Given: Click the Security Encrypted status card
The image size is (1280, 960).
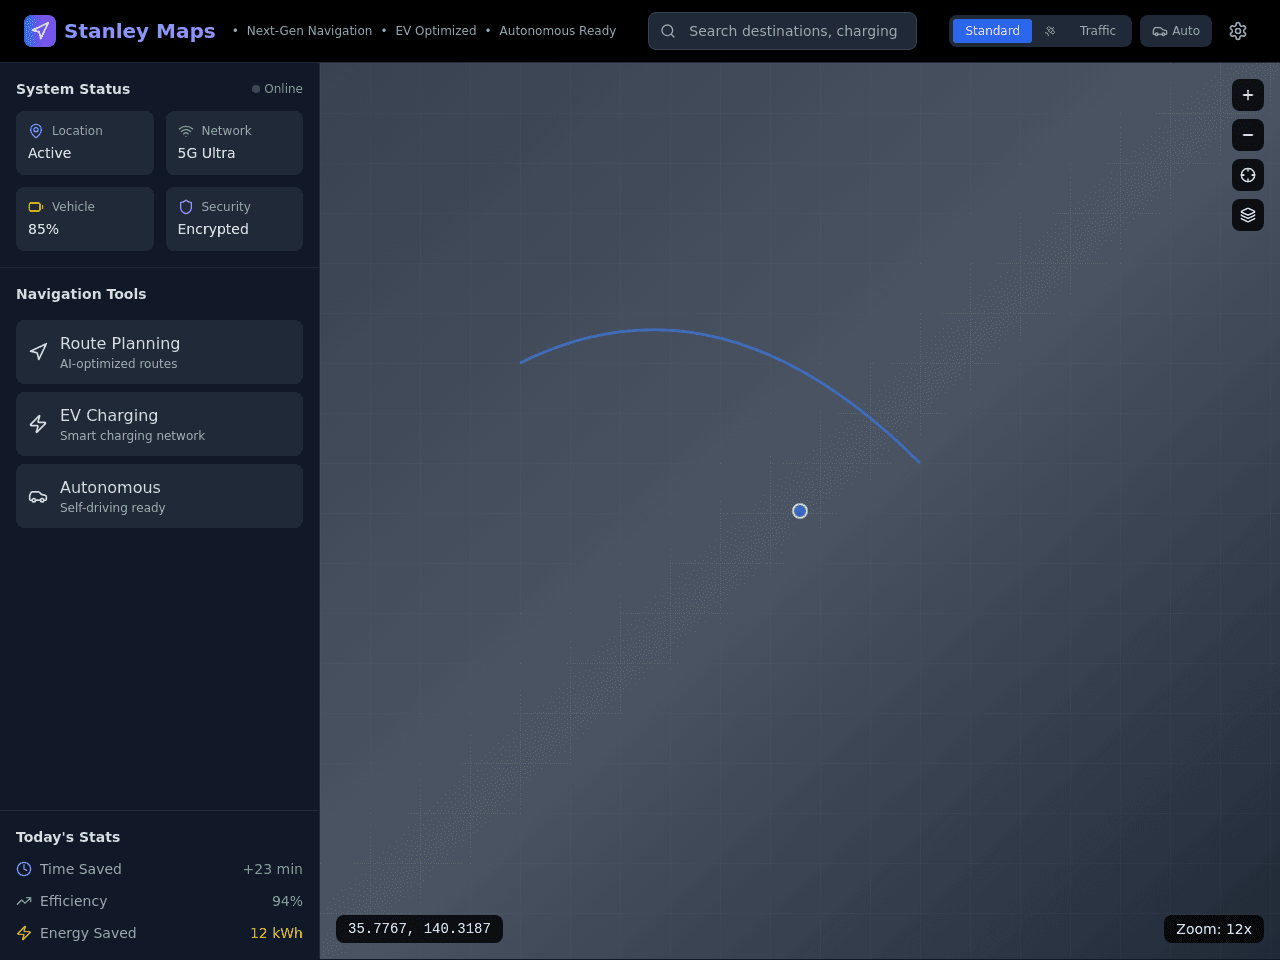Looking at the screenshot, I should tap(234, 219).
